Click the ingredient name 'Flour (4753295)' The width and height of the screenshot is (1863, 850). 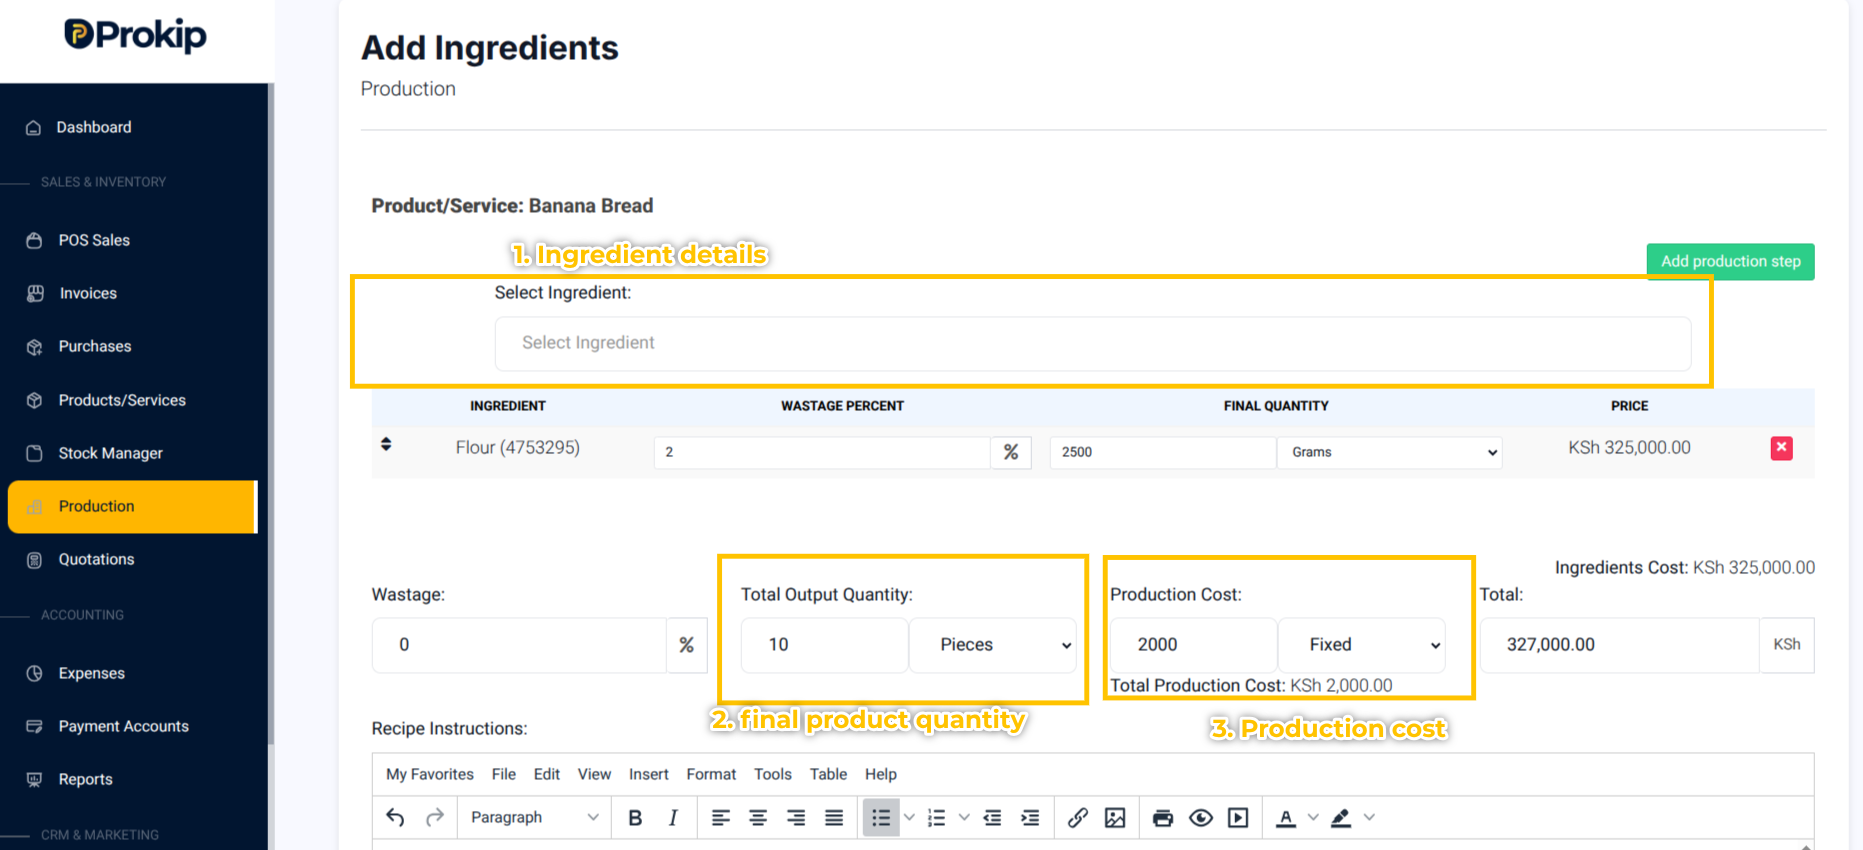pyautogui.click(x=518, y=448)
